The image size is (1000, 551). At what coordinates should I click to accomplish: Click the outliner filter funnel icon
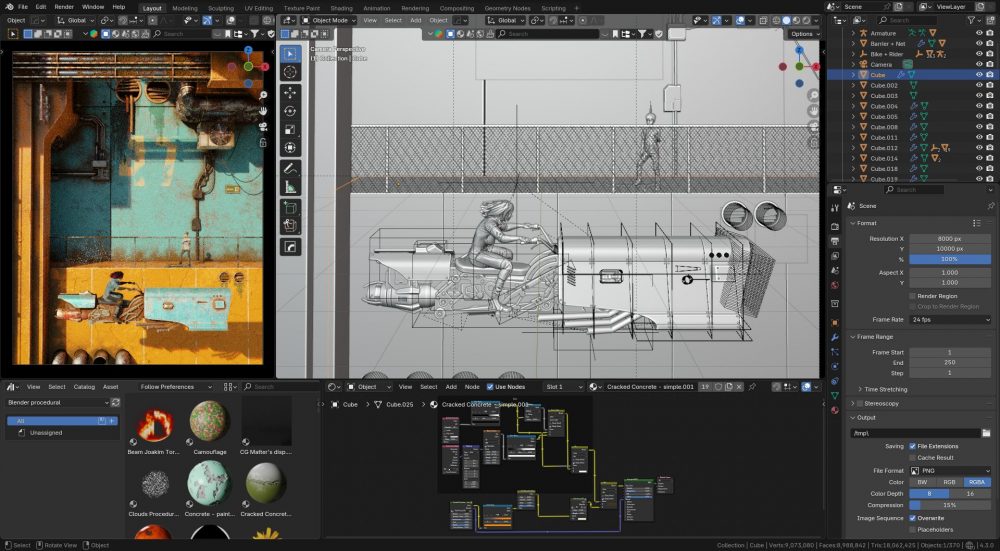click(972, 20)
